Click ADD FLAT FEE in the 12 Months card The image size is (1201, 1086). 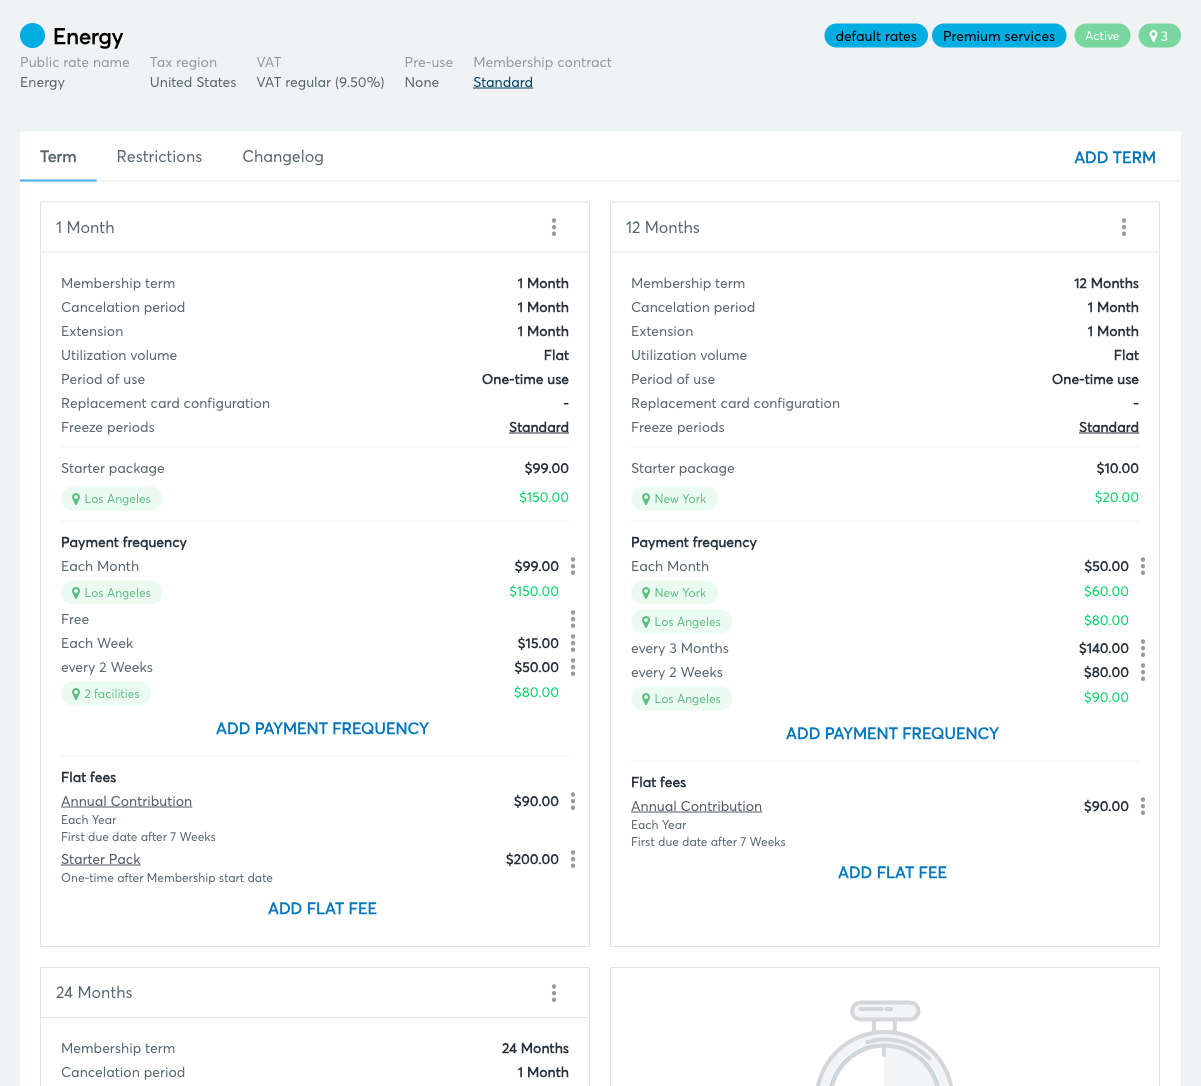pos(892,873)
